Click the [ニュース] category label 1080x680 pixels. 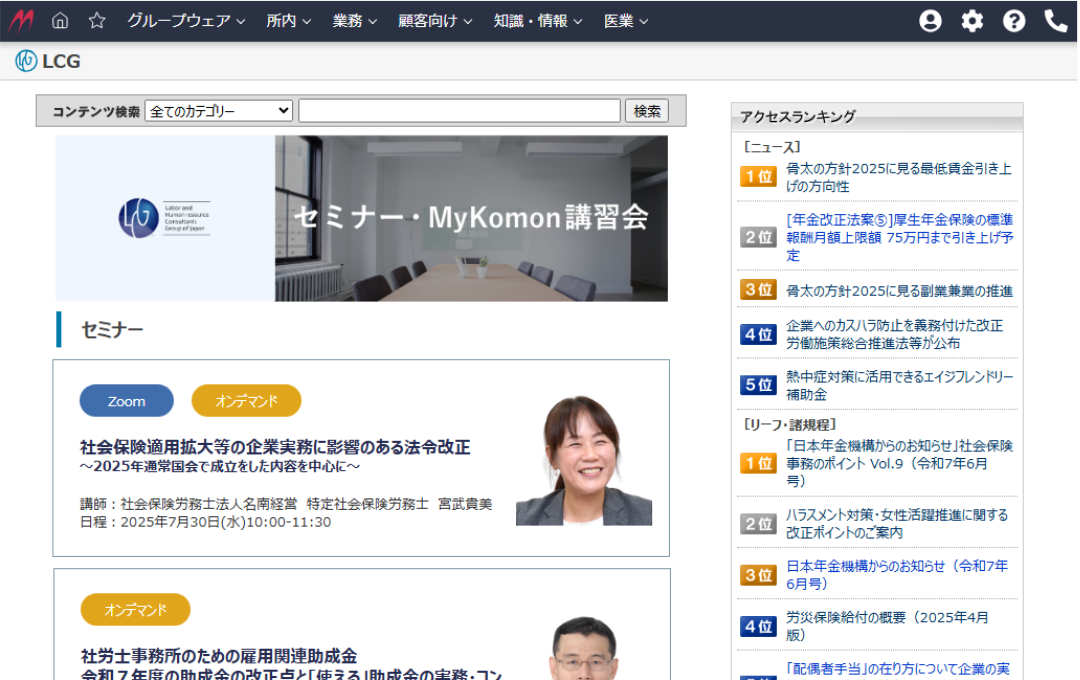click(x=772, y=147)
